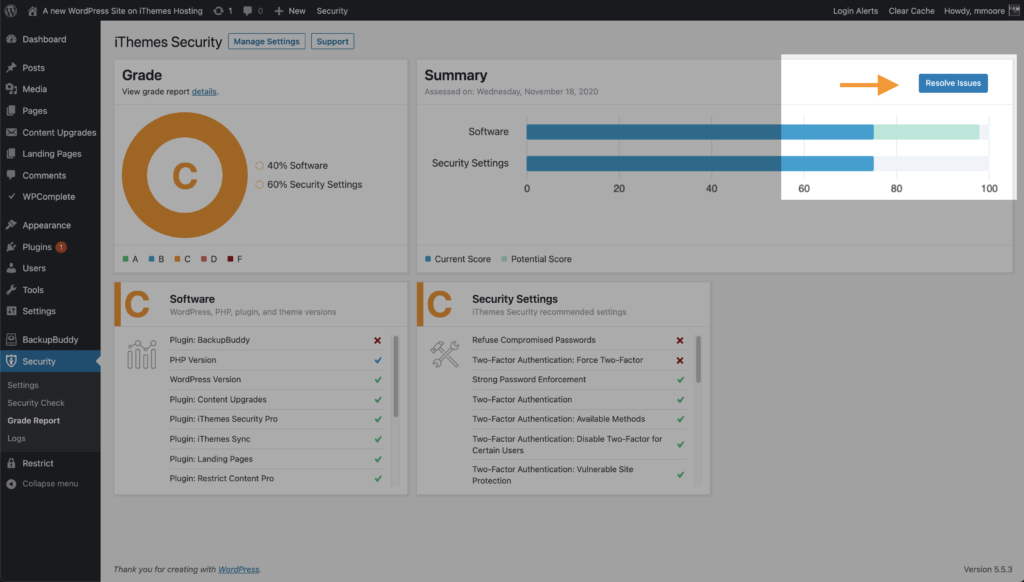
Task: Click the plus New icon in admin bar
Action: pyautogui.click(x=279, y=11)
